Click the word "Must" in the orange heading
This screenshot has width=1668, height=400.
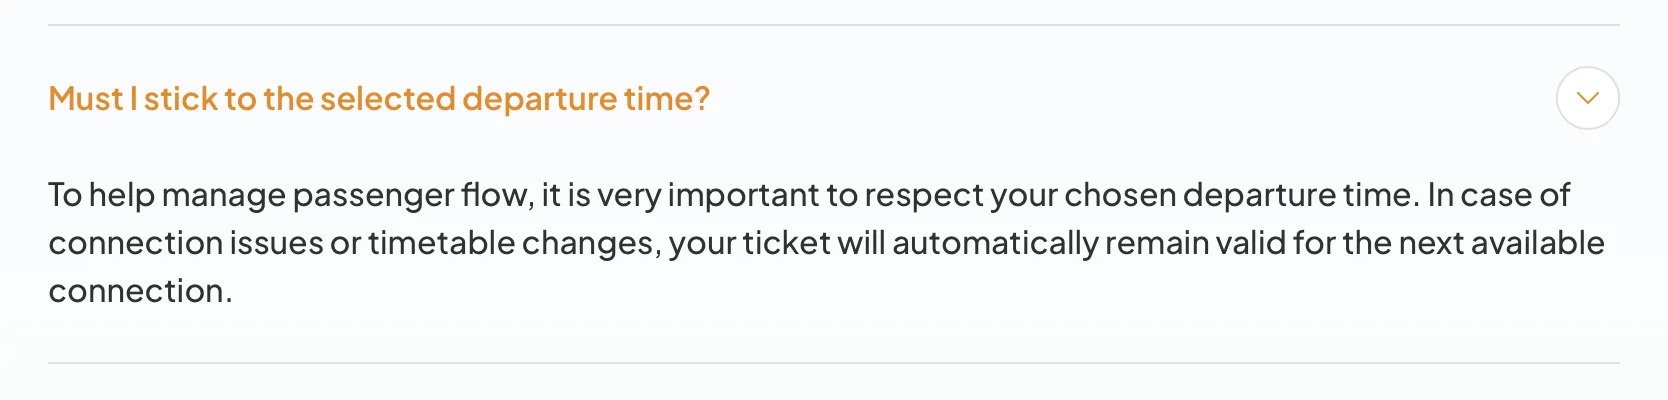pyautogui.click(x=85, y=99)
